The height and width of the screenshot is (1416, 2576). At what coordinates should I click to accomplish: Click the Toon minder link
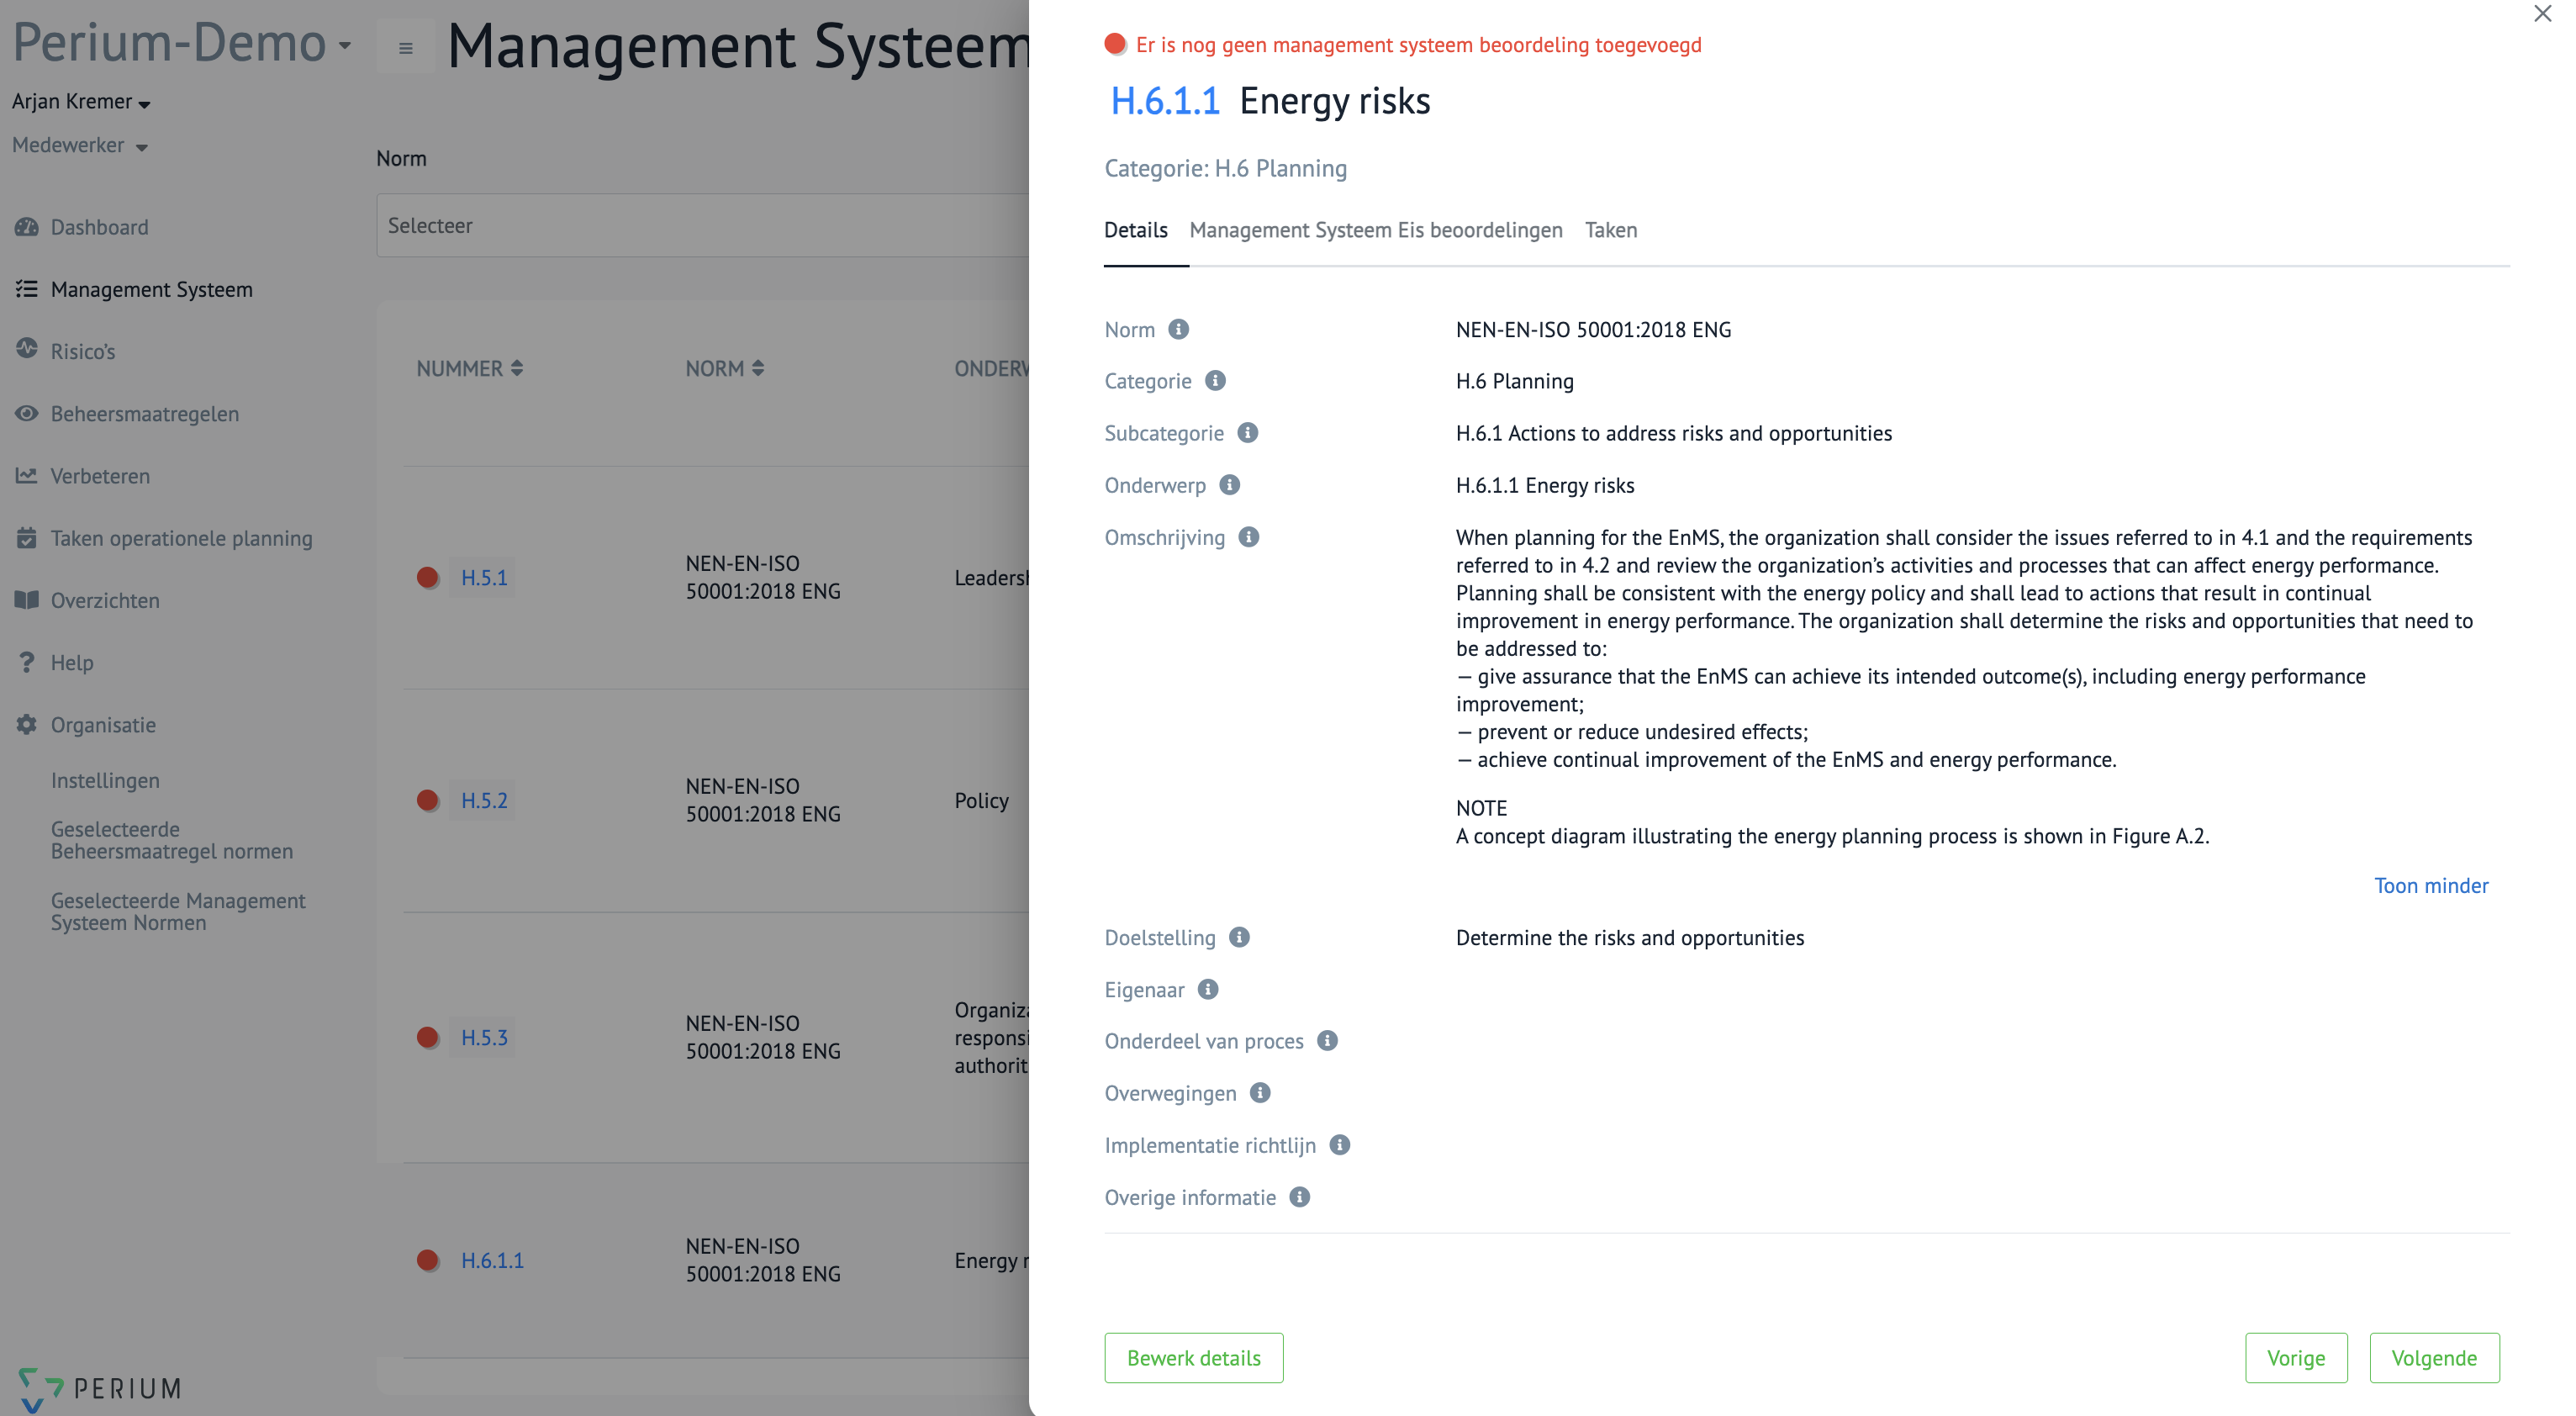click(2430, 885)
